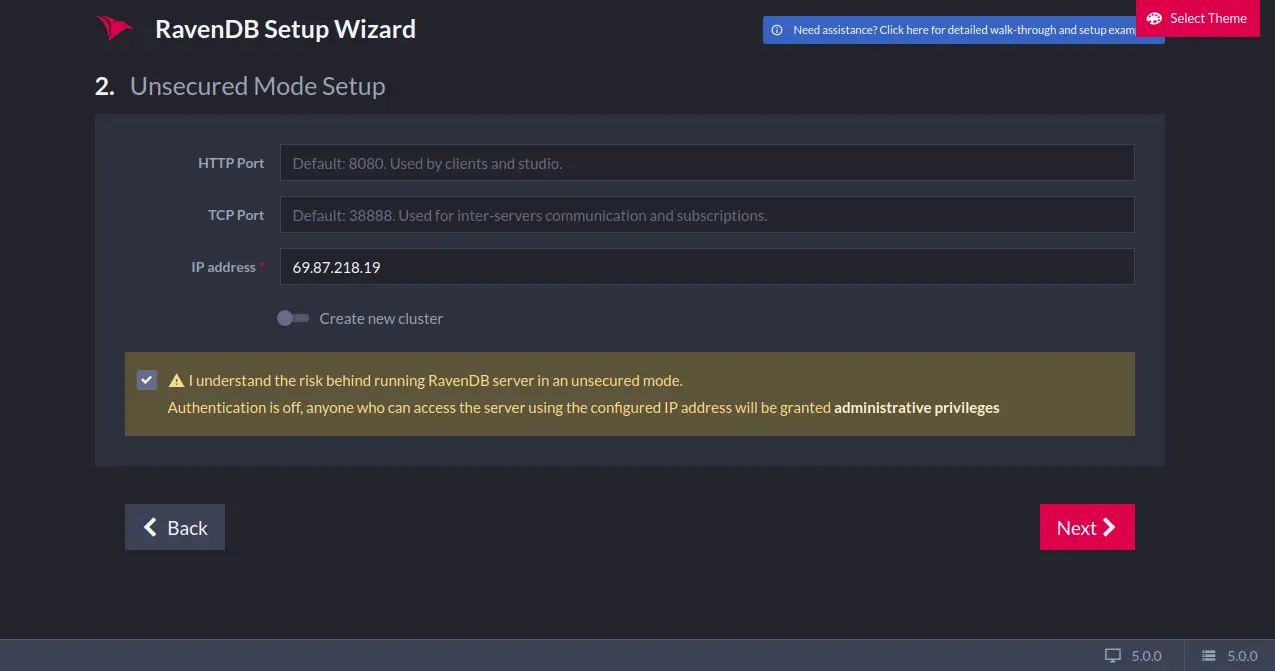
Task: Click the palette icon beside Select Theme
Action: (1154, 18)
